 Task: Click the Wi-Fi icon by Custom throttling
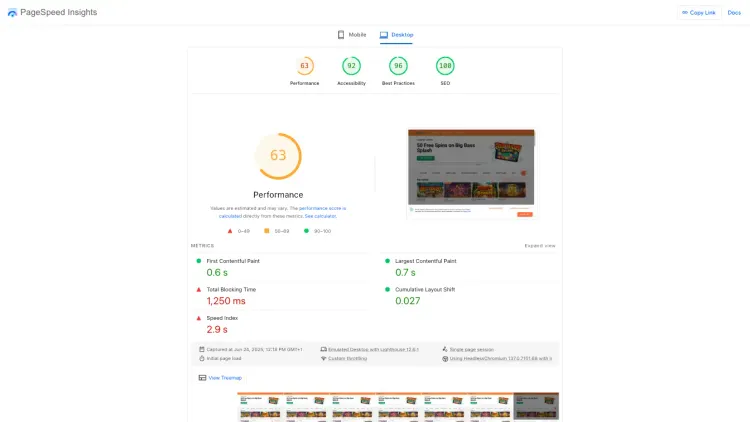323,357
